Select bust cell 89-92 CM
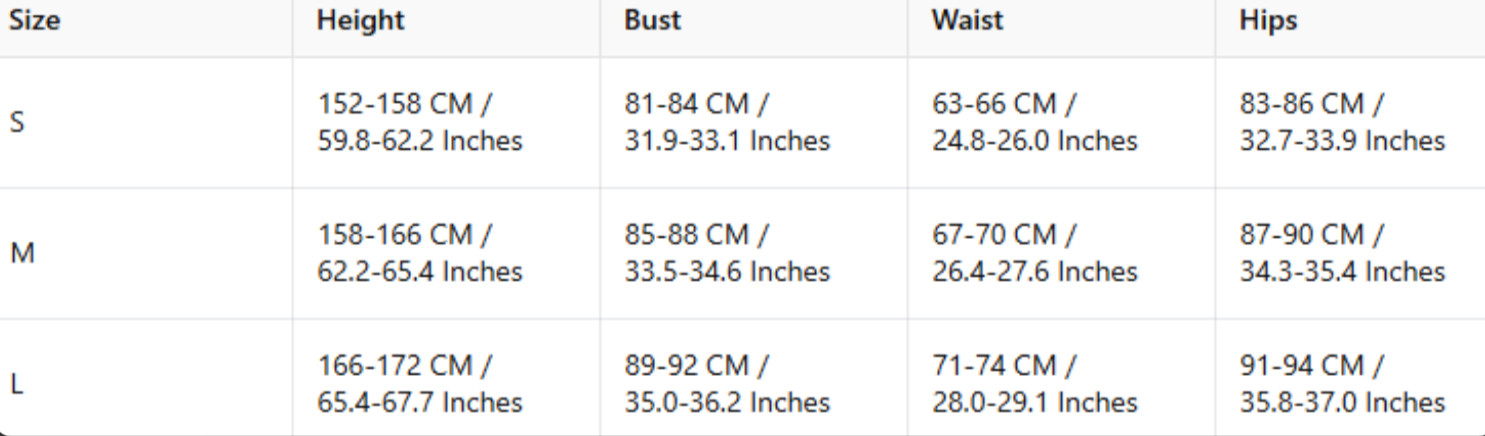This screenshot has width=1485, height=436. coord(727,383)
